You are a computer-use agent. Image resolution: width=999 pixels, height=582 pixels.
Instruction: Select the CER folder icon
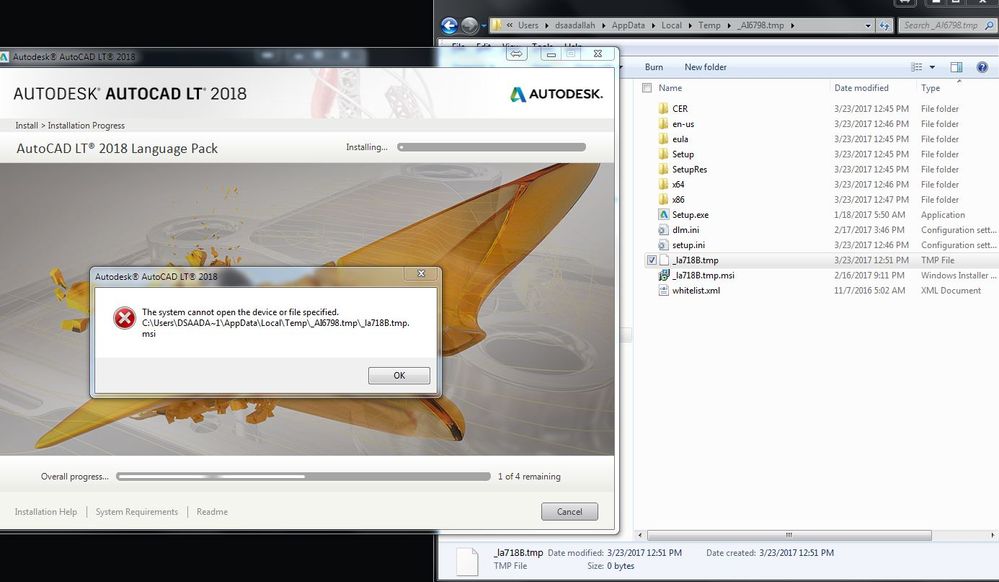pos(663,108)
